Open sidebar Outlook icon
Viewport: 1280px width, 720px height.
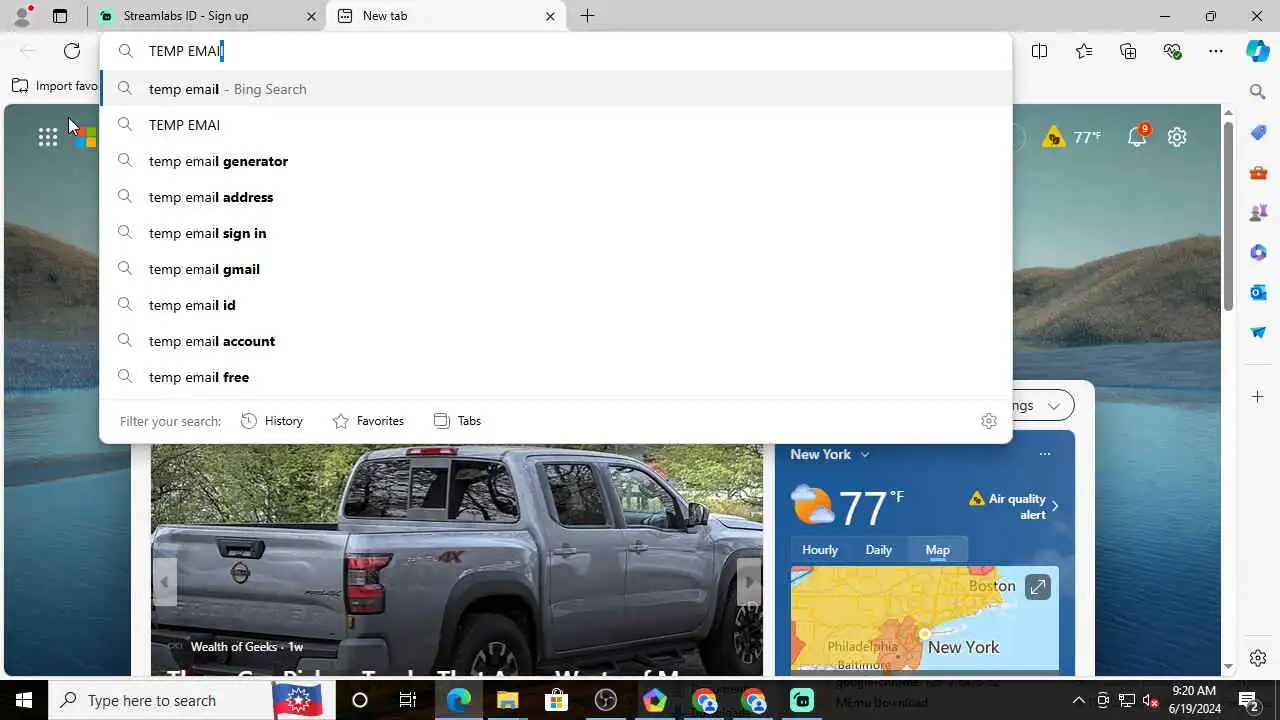[1258, 292]
